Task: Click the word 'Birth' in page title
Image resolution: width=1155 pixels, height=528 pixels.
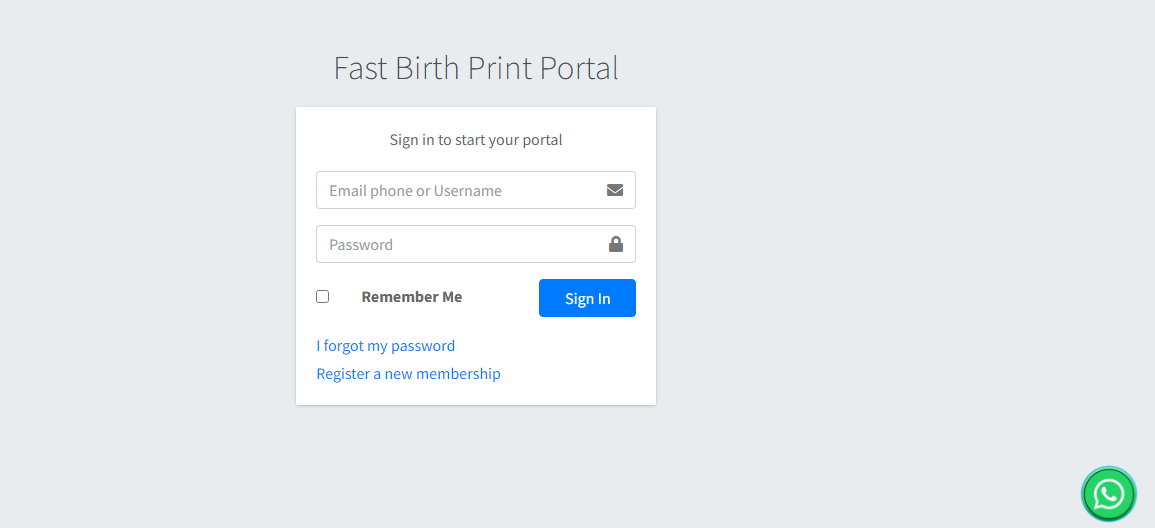Action: click(x=427, y=68)
